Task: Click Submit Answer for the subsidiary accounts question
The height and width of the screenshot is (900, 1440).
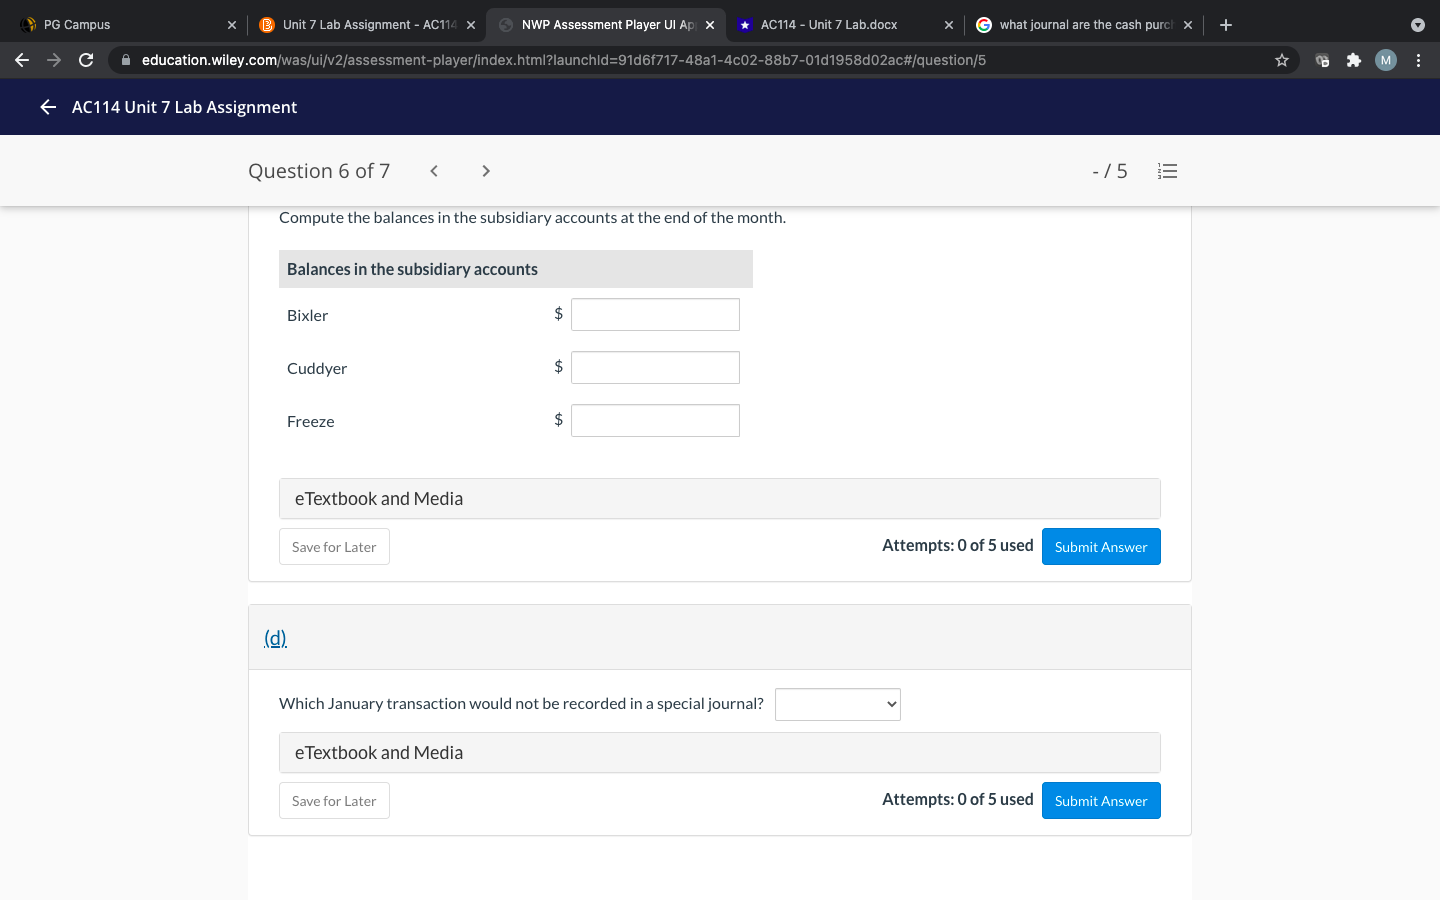Action: click(1101, 546)
